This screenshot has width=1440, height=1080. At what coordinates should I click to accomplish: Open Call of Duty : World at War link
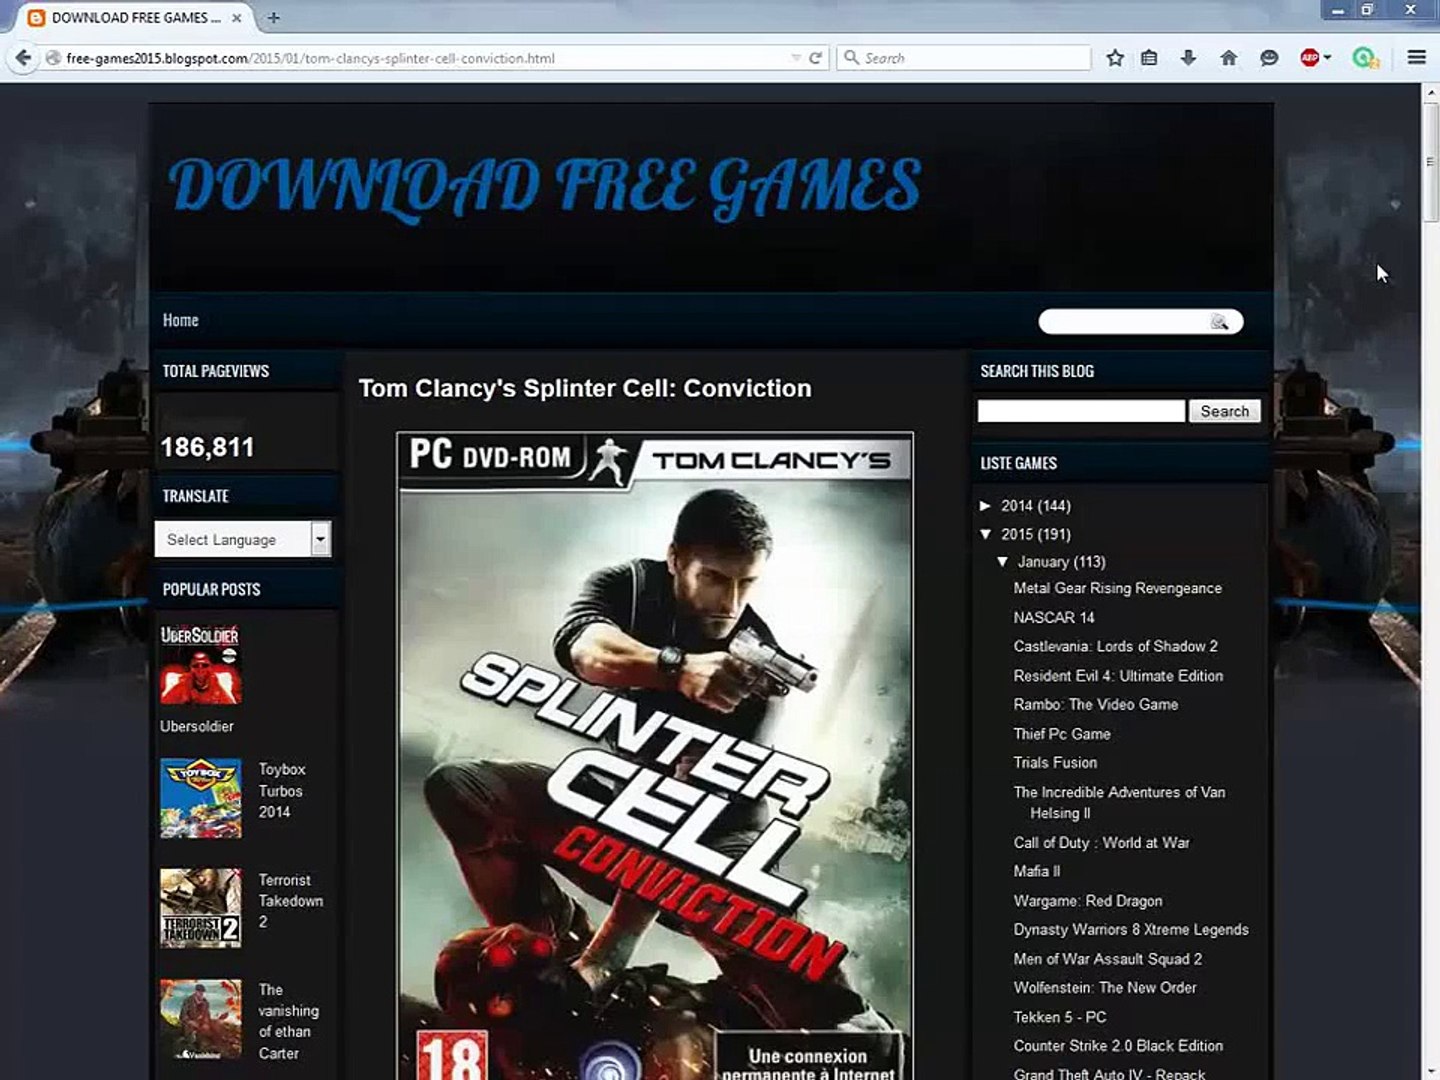coord(1101,842)
